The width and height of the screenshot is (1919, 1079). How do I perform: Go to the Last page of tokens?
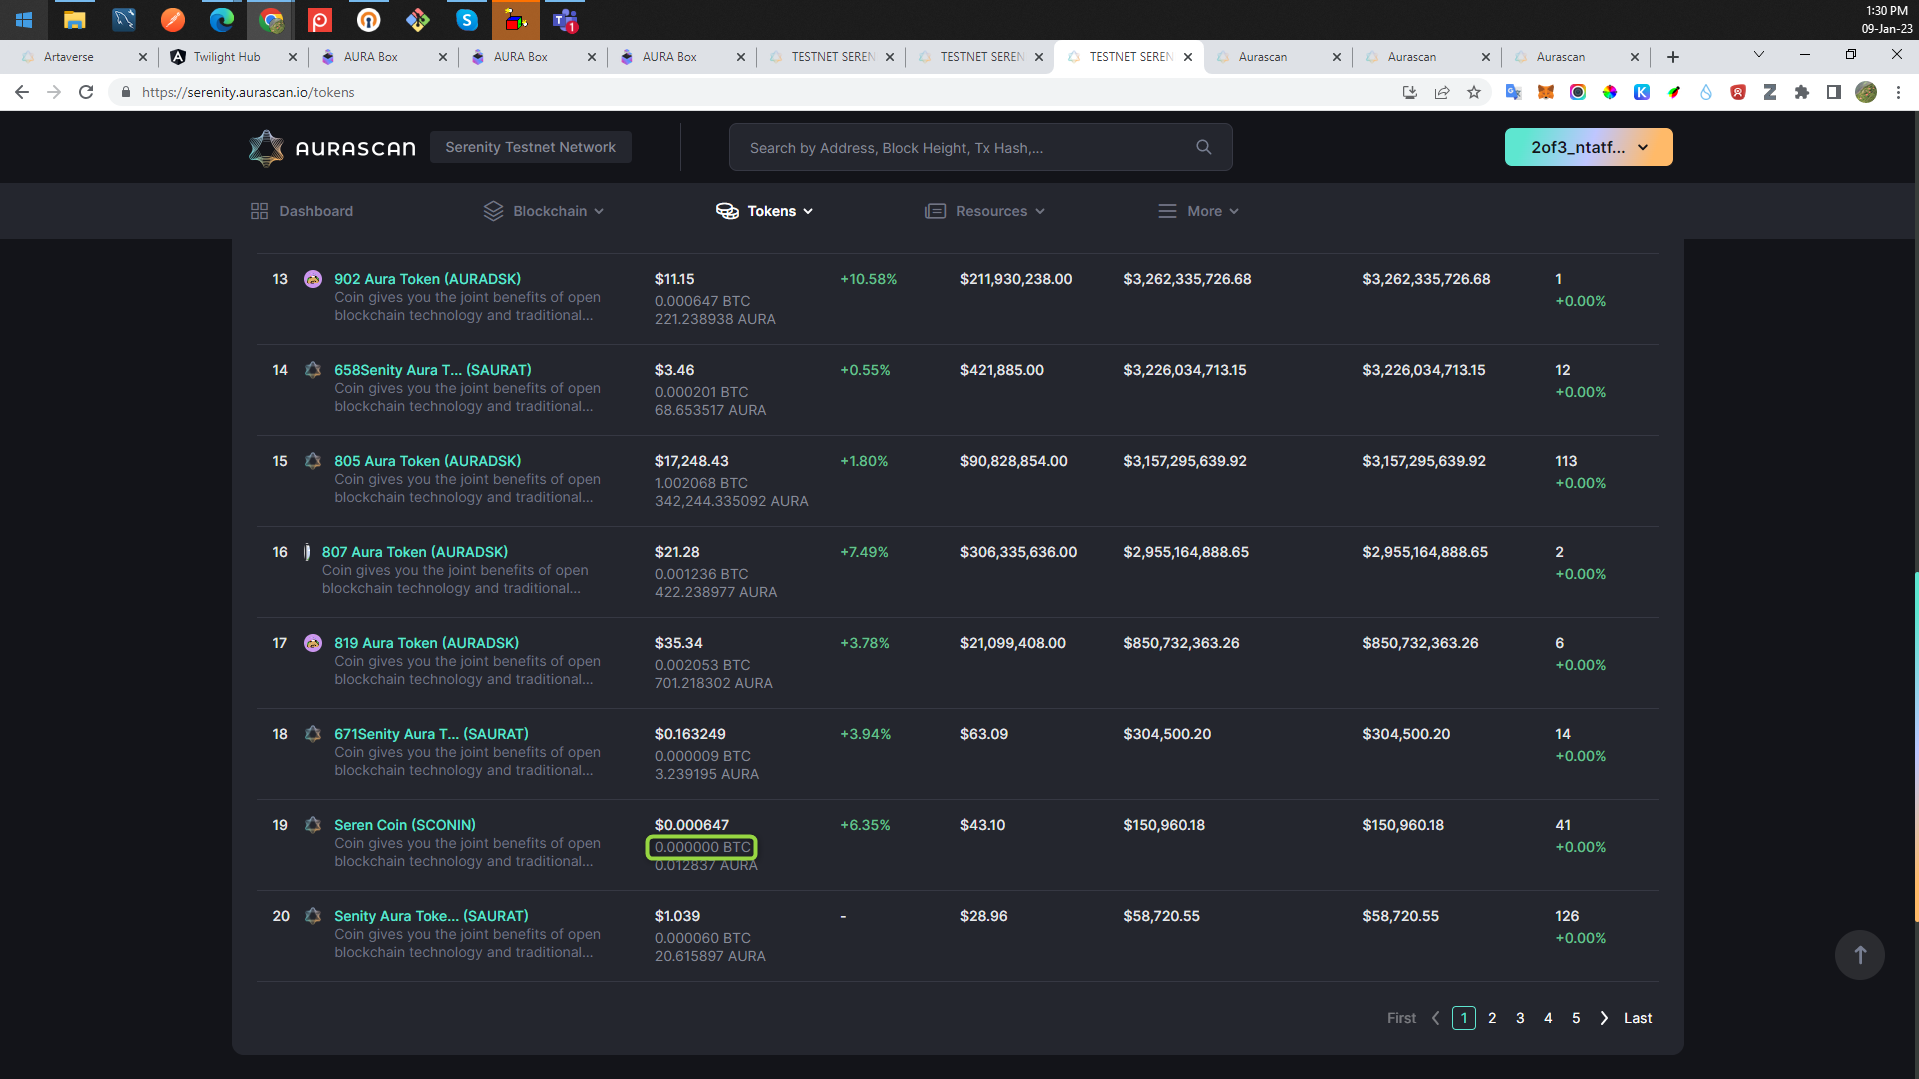pyautogui.click(x=1637, y=1017)
